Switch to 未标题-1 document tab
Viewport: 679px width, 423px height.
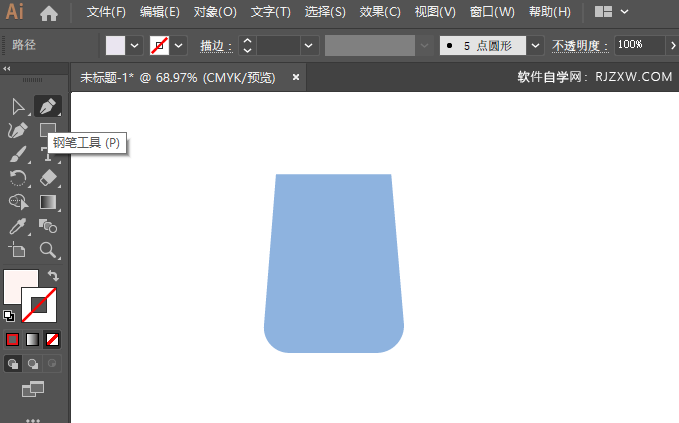[x=178, y=77]
